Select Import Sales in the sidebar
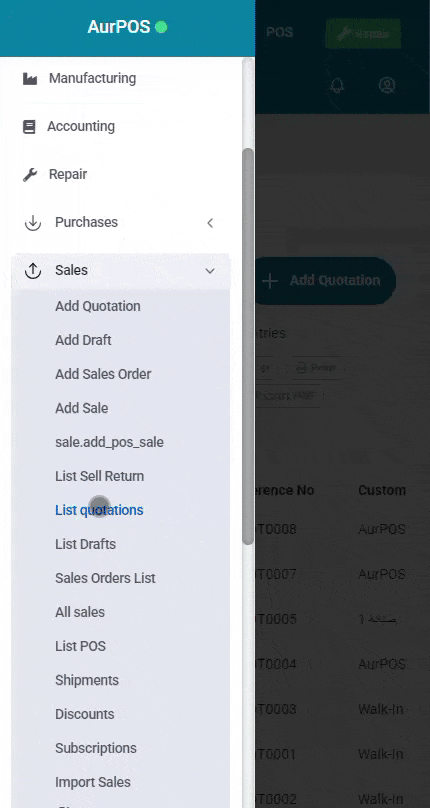430x808 pixels. [93, 782]
